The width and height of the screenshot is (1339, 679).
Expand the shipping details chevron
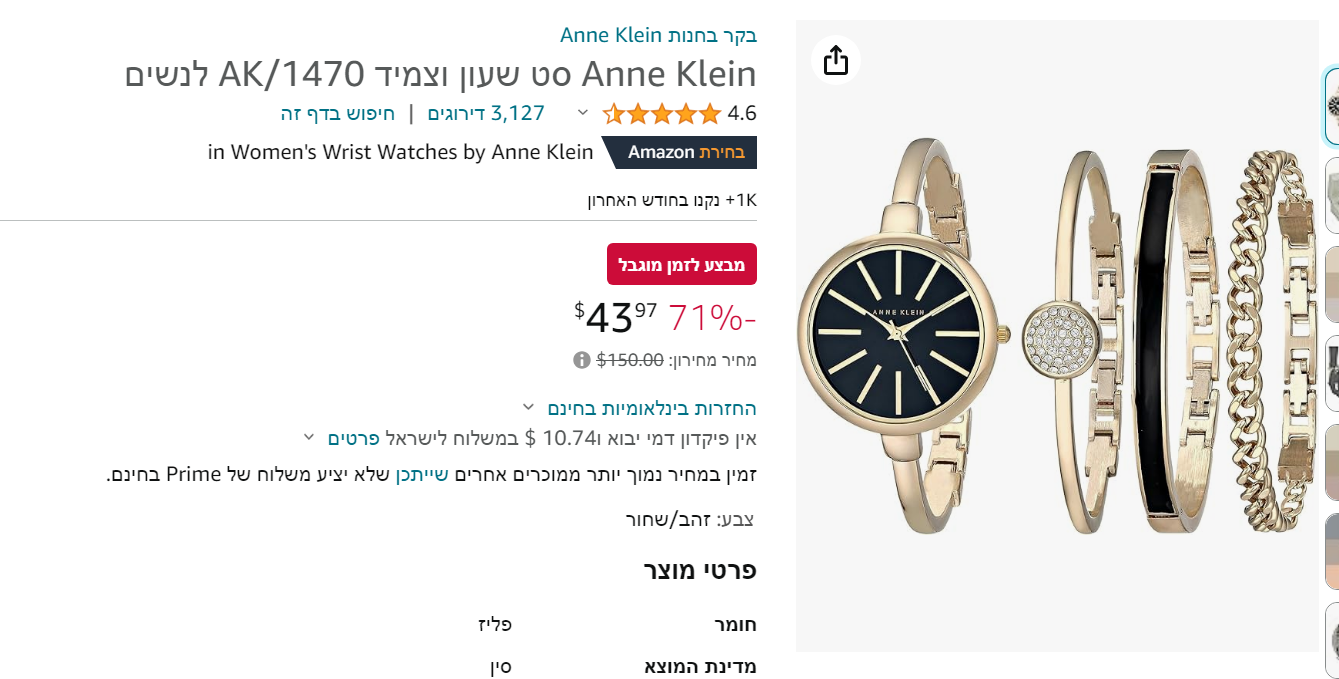tap(309, 437)
